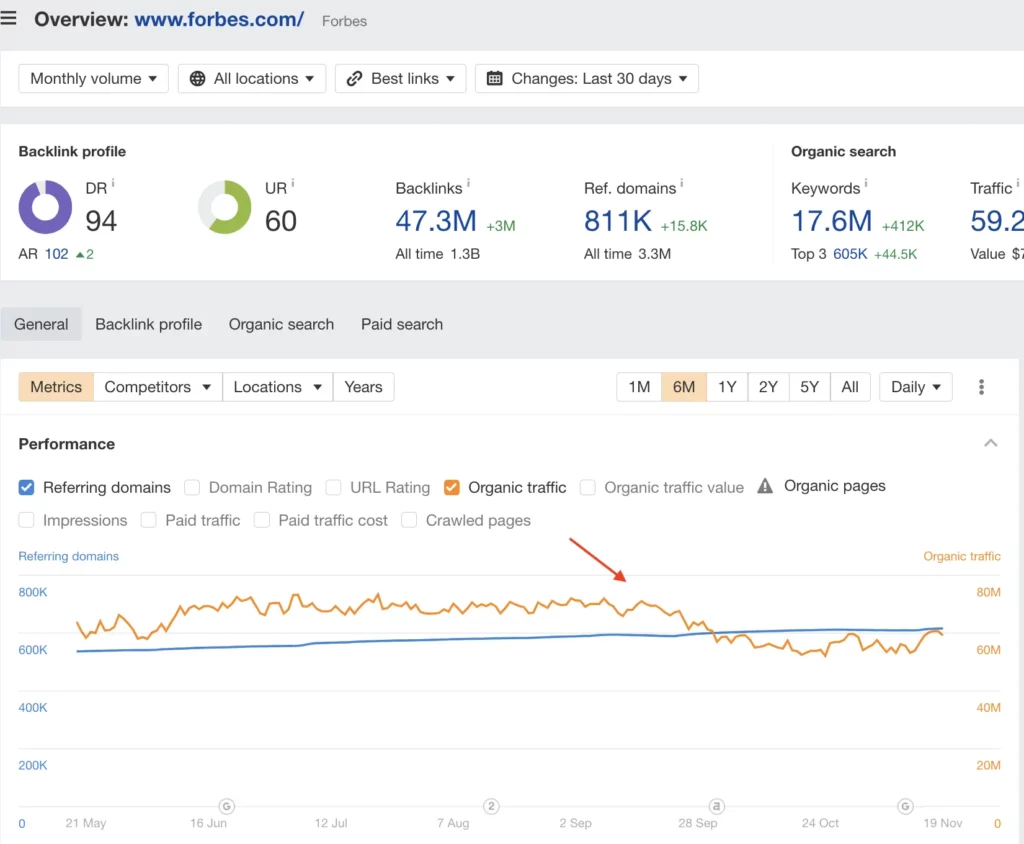Open the Daily interval dropdown
The width and height of the screenshot is (1024, 844).
click(x=915, y=387)
